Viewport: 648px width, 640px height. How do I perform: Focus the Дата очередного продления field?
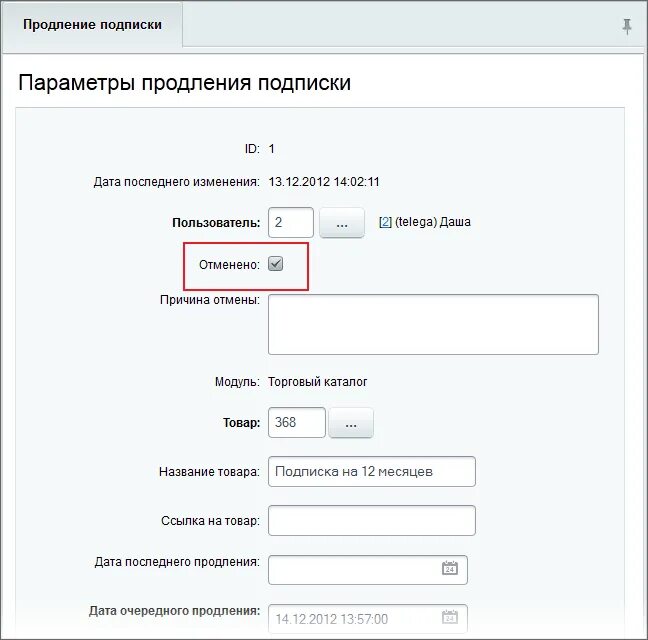click(x=368, y=619)
